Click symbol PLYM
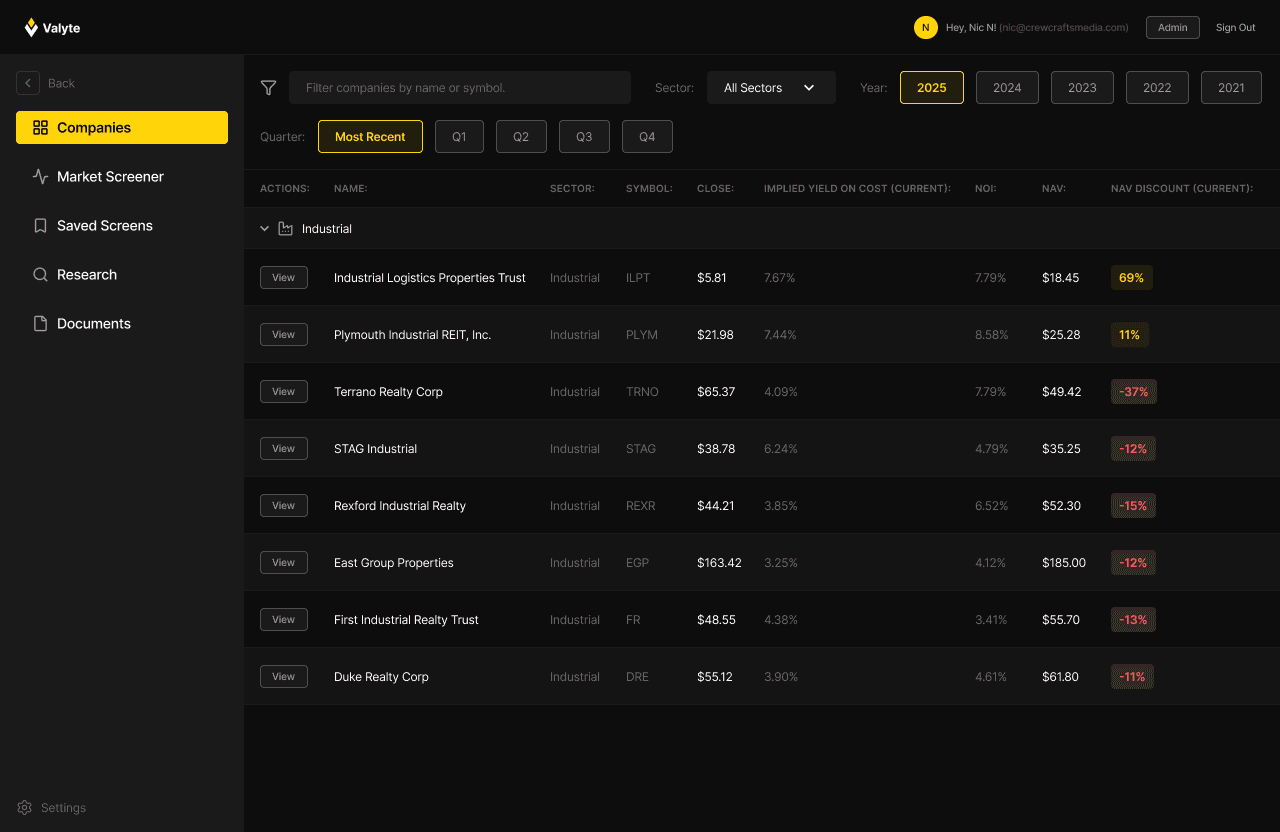Screen dimensions: 1280x832 pyautogui.click(x=642, y=335)
